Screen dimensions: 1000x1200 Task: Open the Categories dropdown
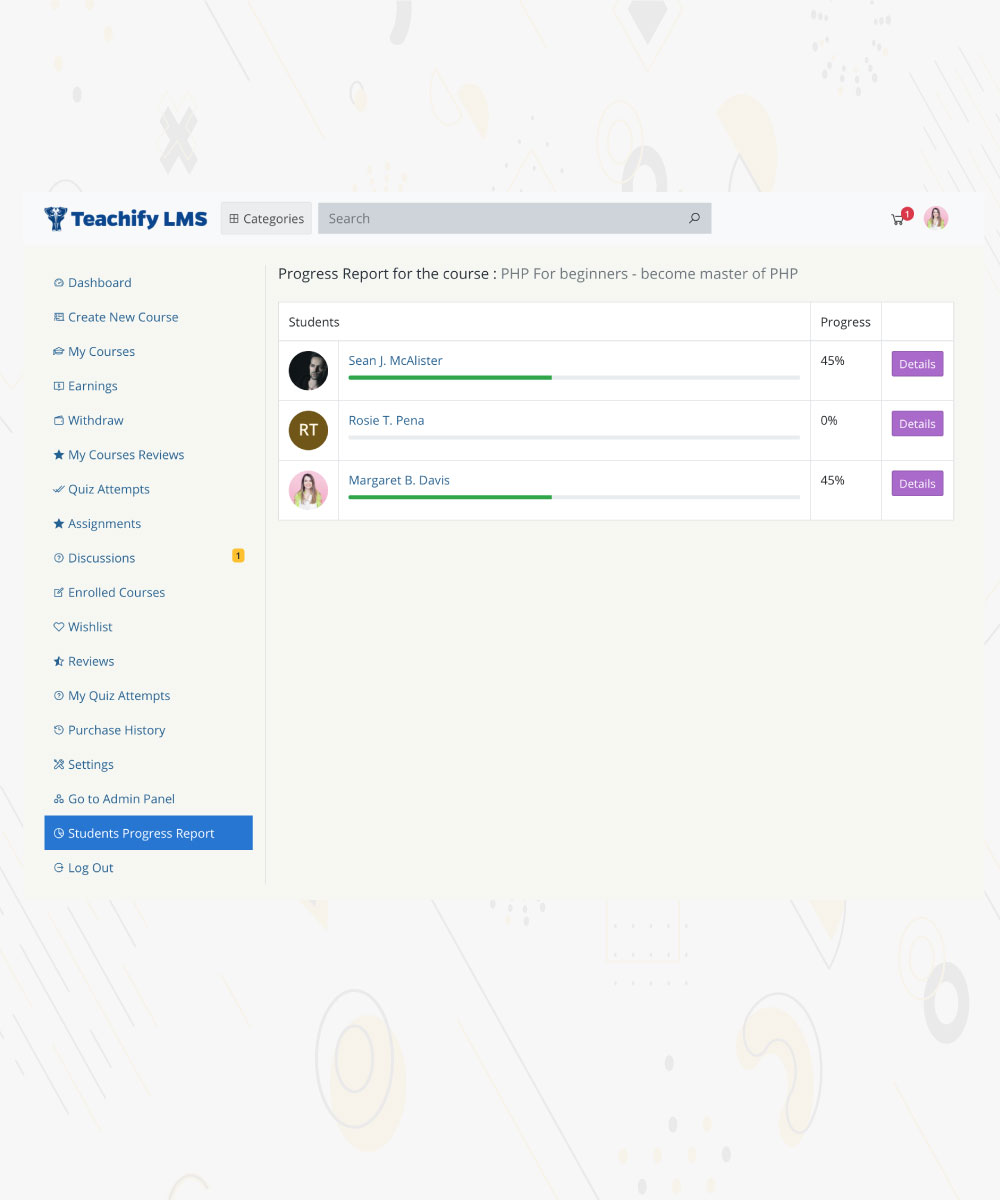(266, 218)
